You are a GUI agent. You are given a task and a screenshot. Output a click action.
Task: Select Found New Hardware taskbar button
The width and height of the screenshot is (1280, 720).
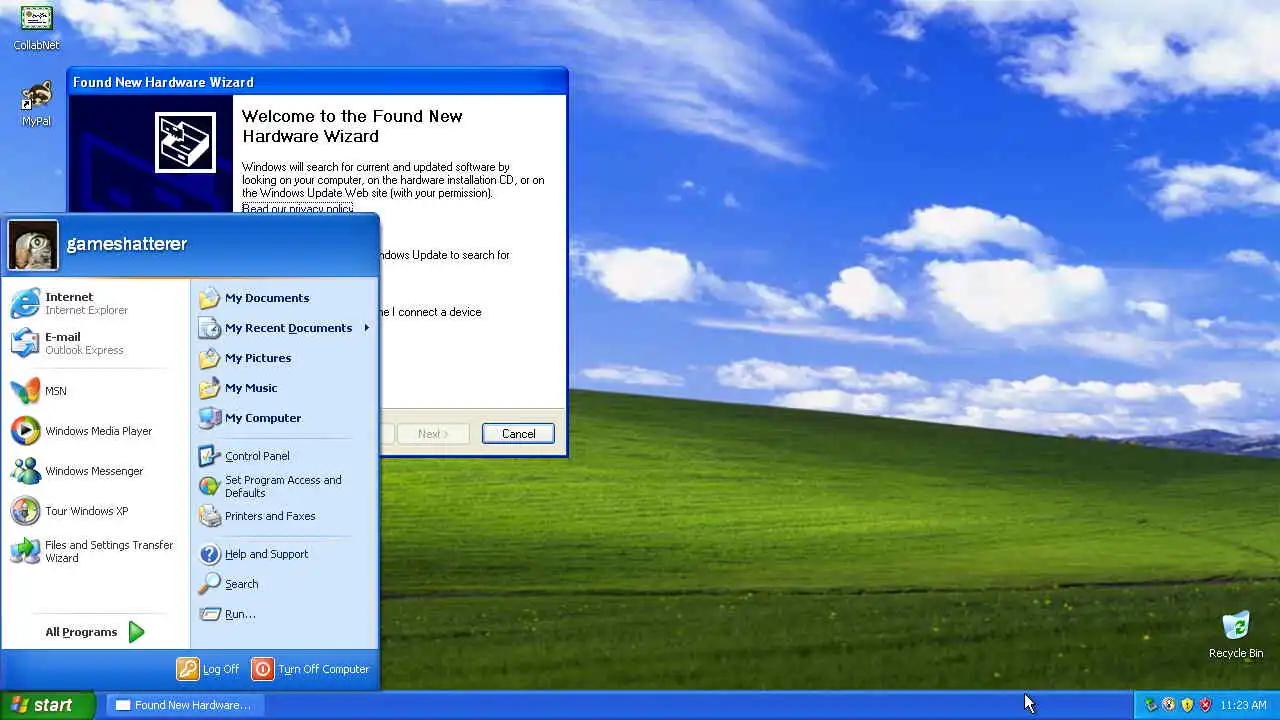(184, 705)
